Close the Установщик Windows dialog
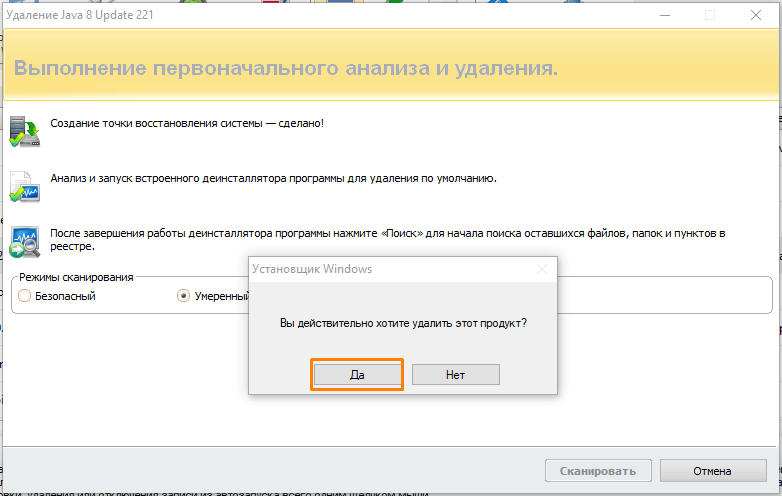This screenshot has height=496, width=782. tap(542, 269)
